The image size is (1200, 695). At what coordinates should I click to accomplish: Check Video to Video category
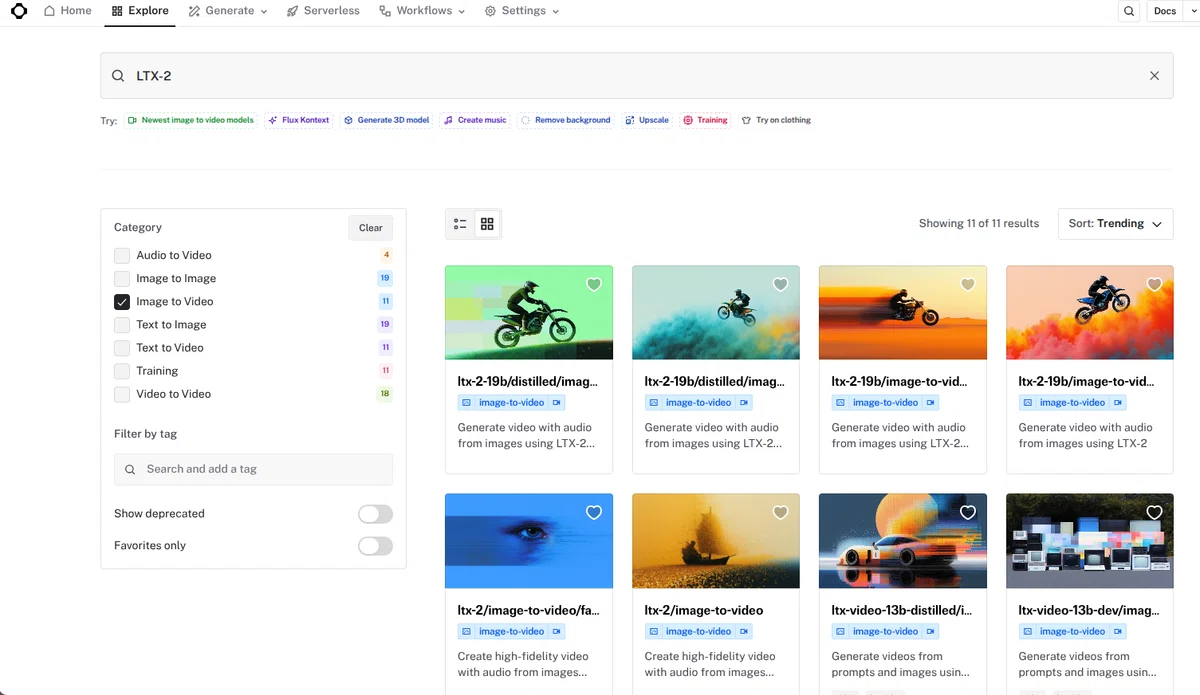(122, 394)
